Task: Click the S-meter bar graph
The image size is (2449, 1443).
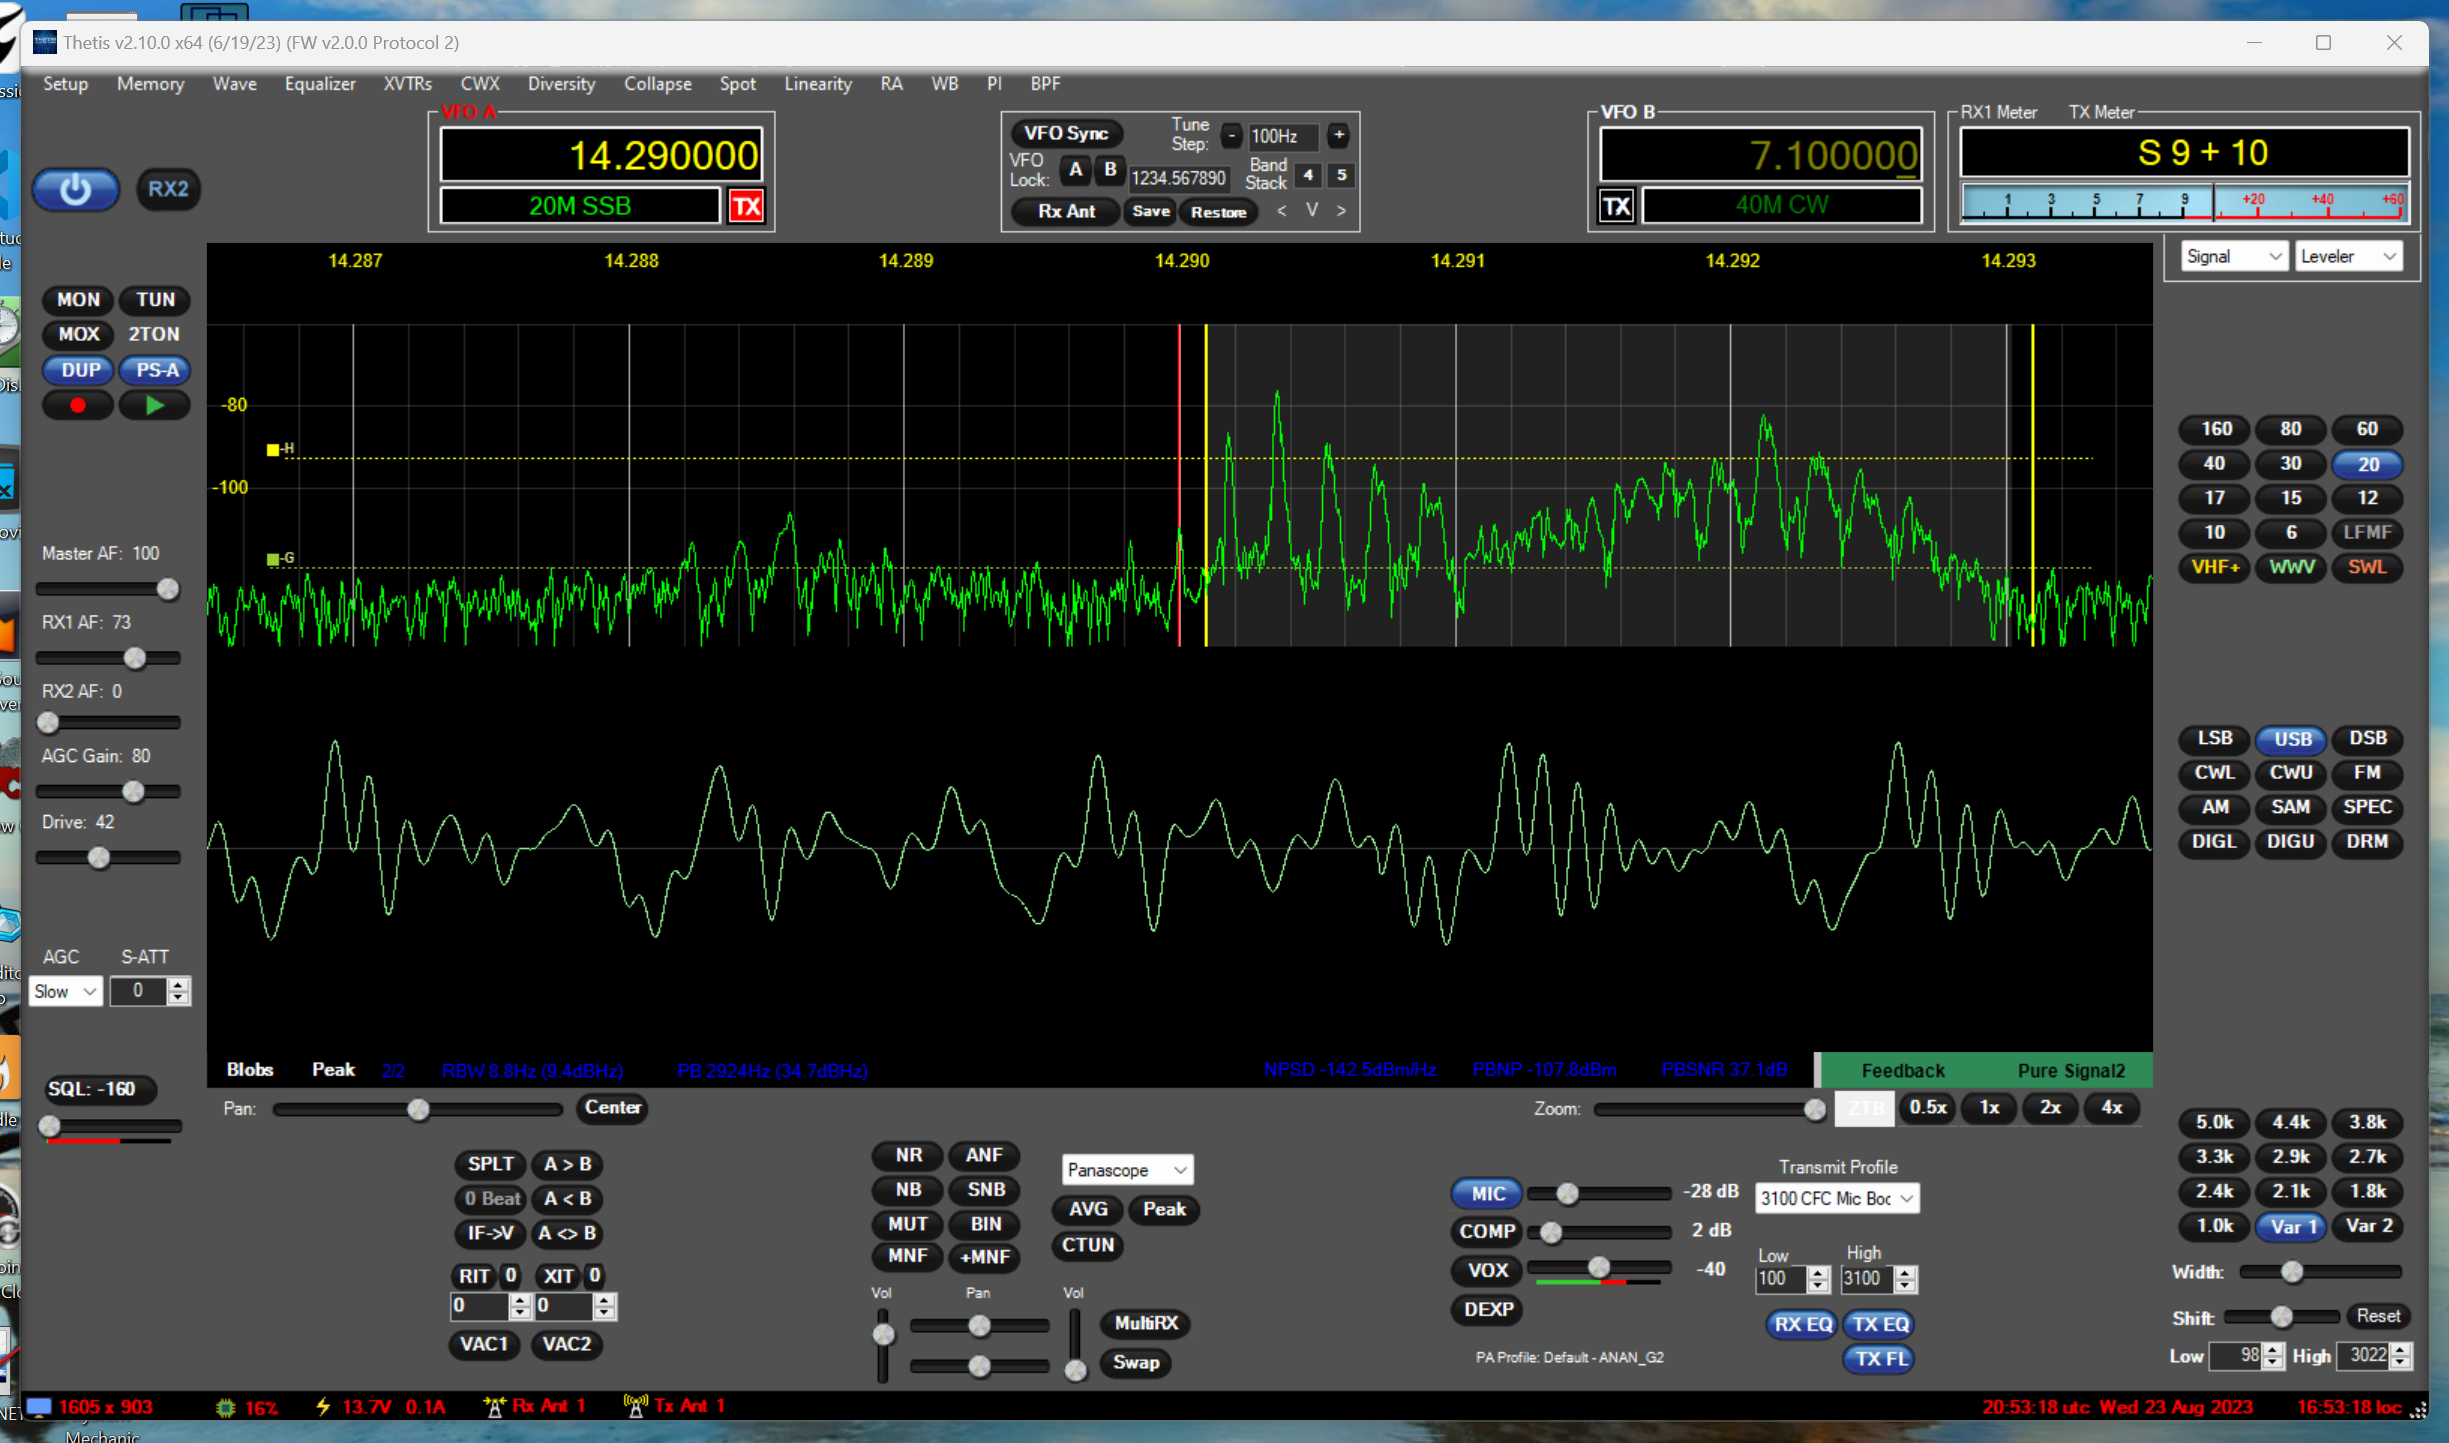Action: click(2184, 202)
